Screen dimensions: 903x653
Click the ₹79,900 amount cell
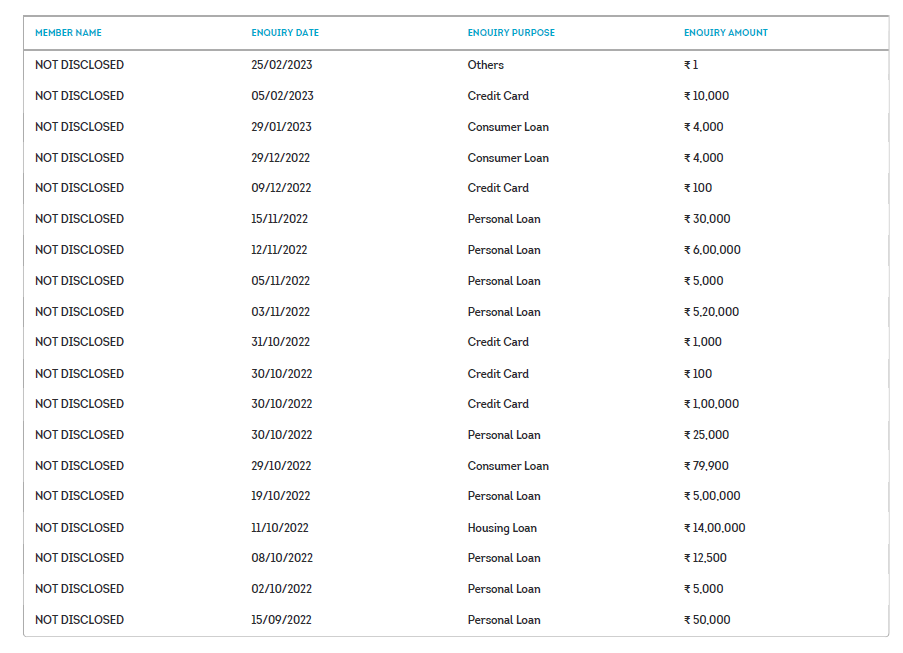tap(706, 466)
